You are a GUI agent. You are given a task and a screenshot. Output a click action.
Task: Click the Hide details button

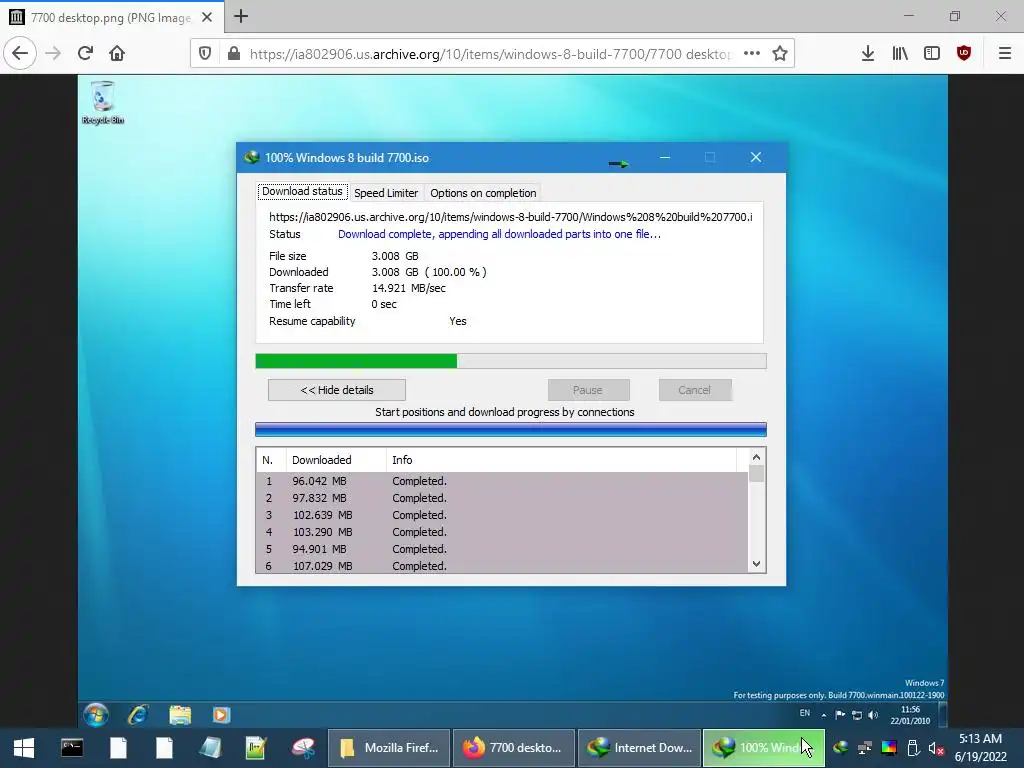pyautogui.click(x=337, y=390)
